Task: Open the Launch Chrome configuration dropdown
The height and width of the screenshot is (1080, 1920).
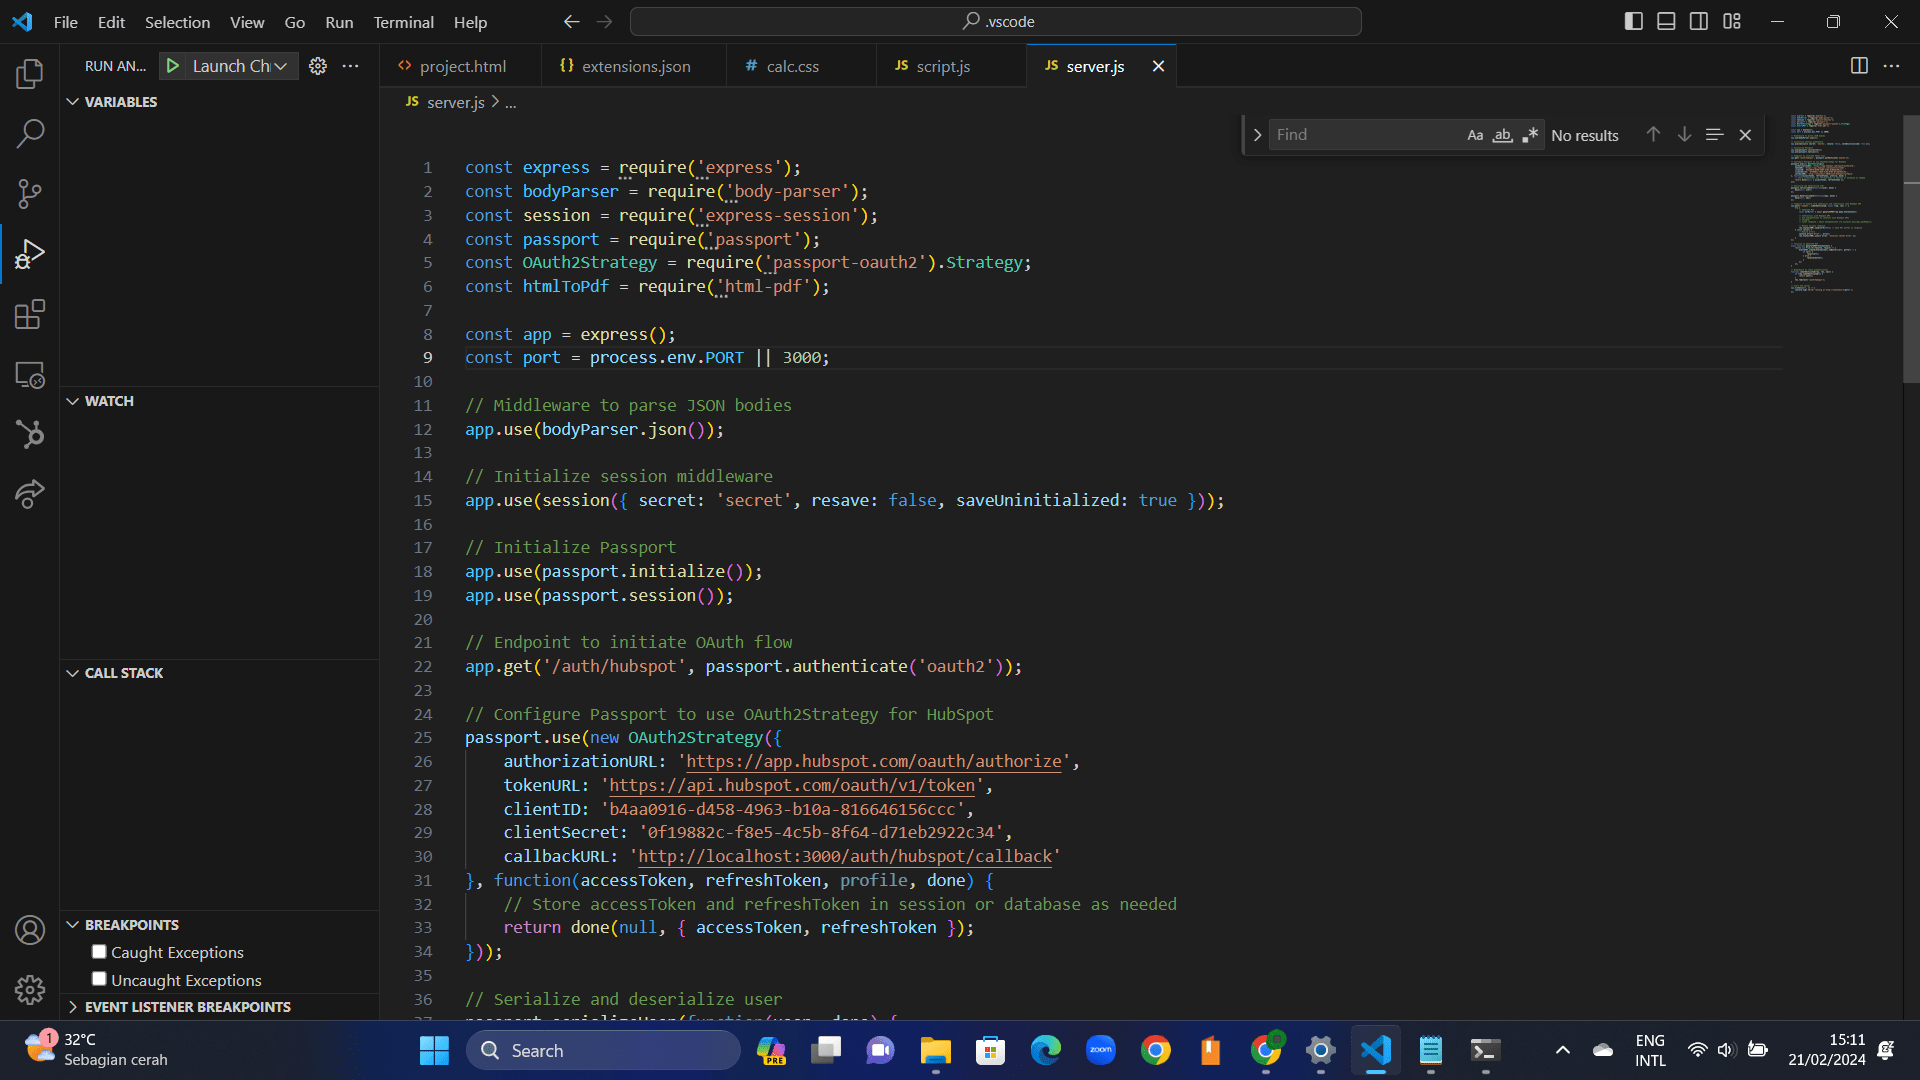Action: coord(281,65)
